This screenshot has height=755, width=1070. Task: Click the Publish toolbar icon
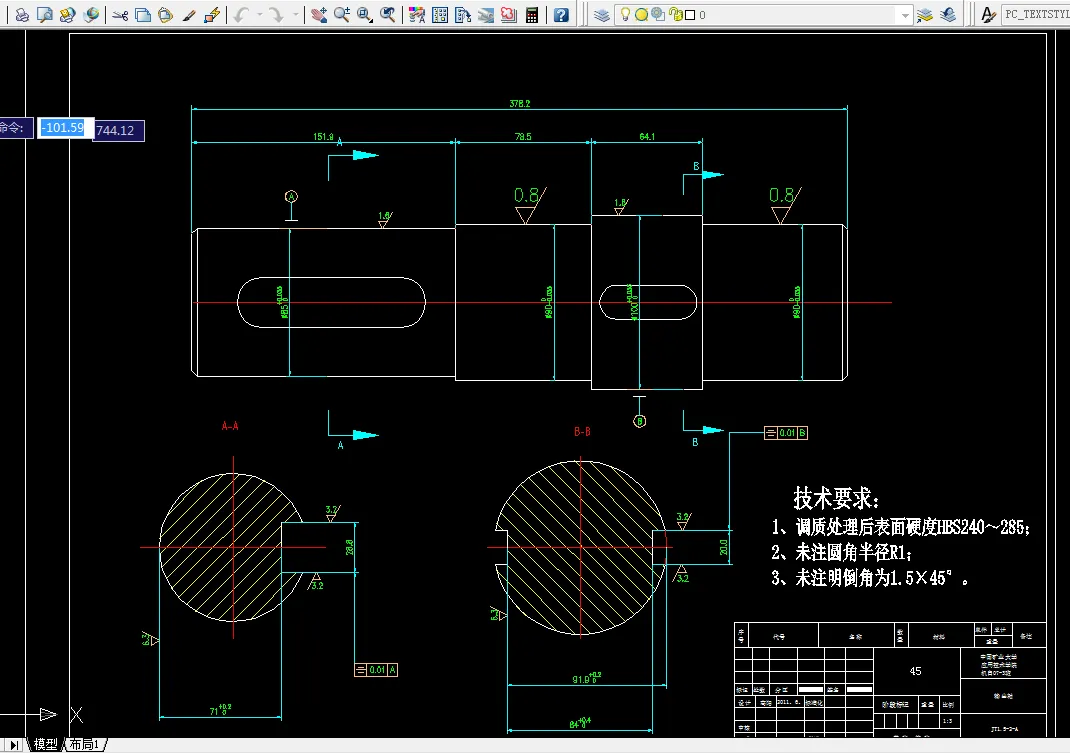[x=68, y=14]
